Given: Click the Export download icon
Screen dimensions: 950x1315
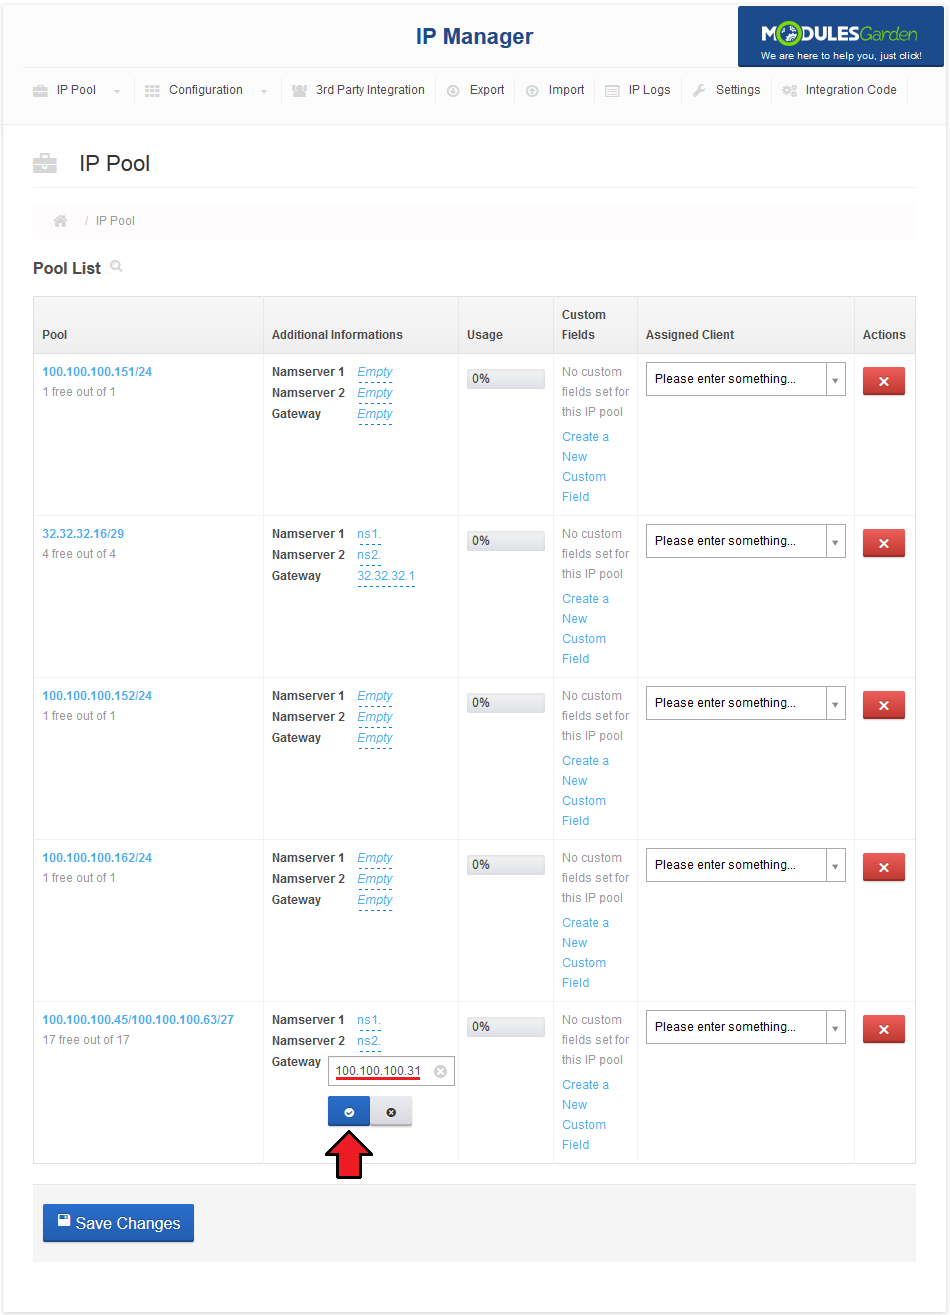Looking at the screenshot, I should (453, 91).
